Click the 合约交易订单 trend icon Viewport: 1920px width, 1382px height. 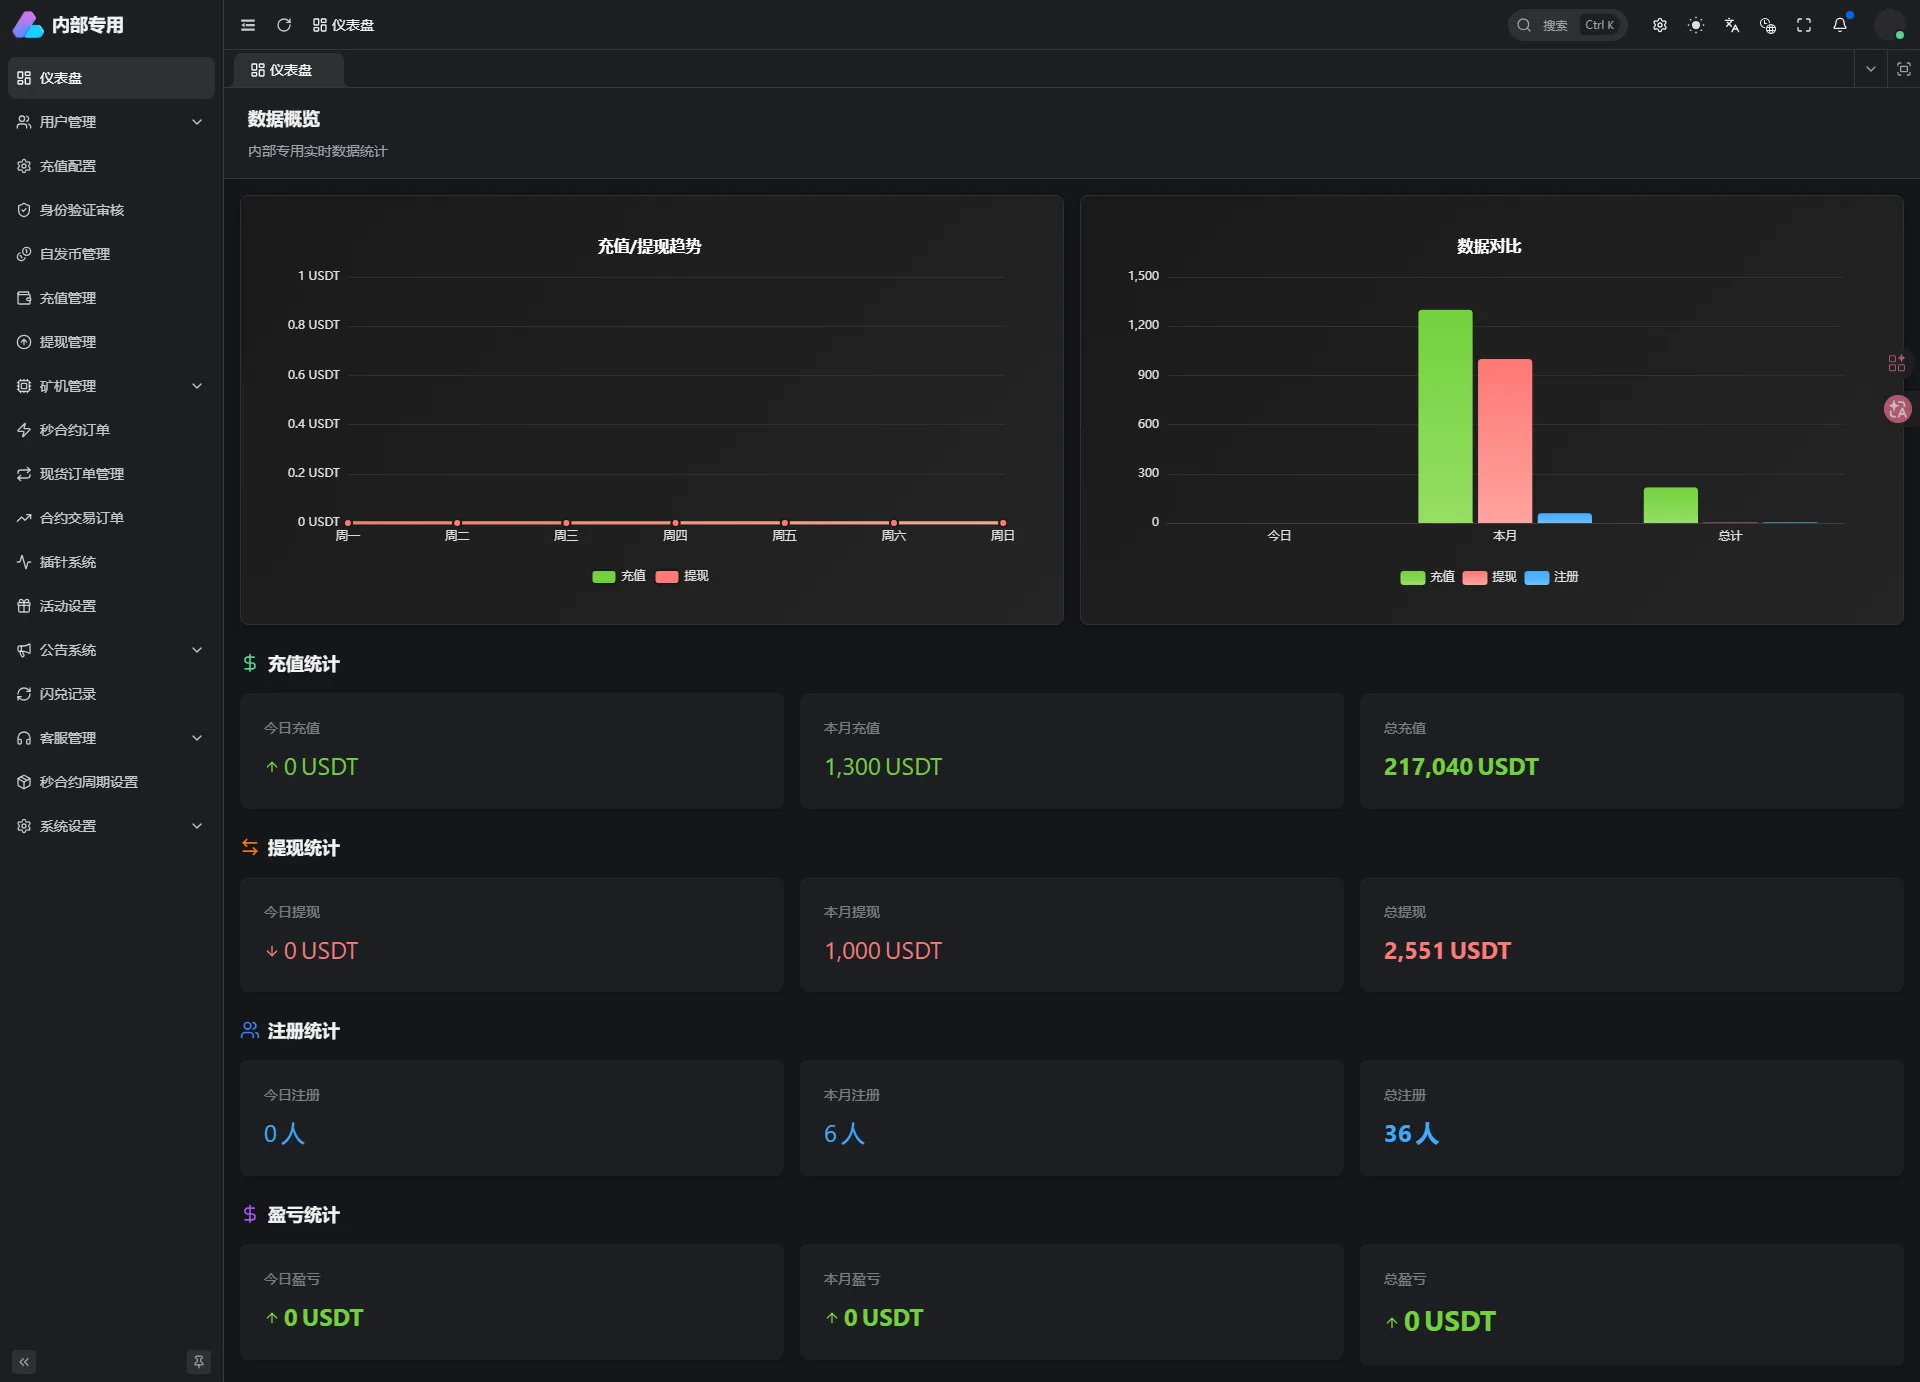[24, 518]
